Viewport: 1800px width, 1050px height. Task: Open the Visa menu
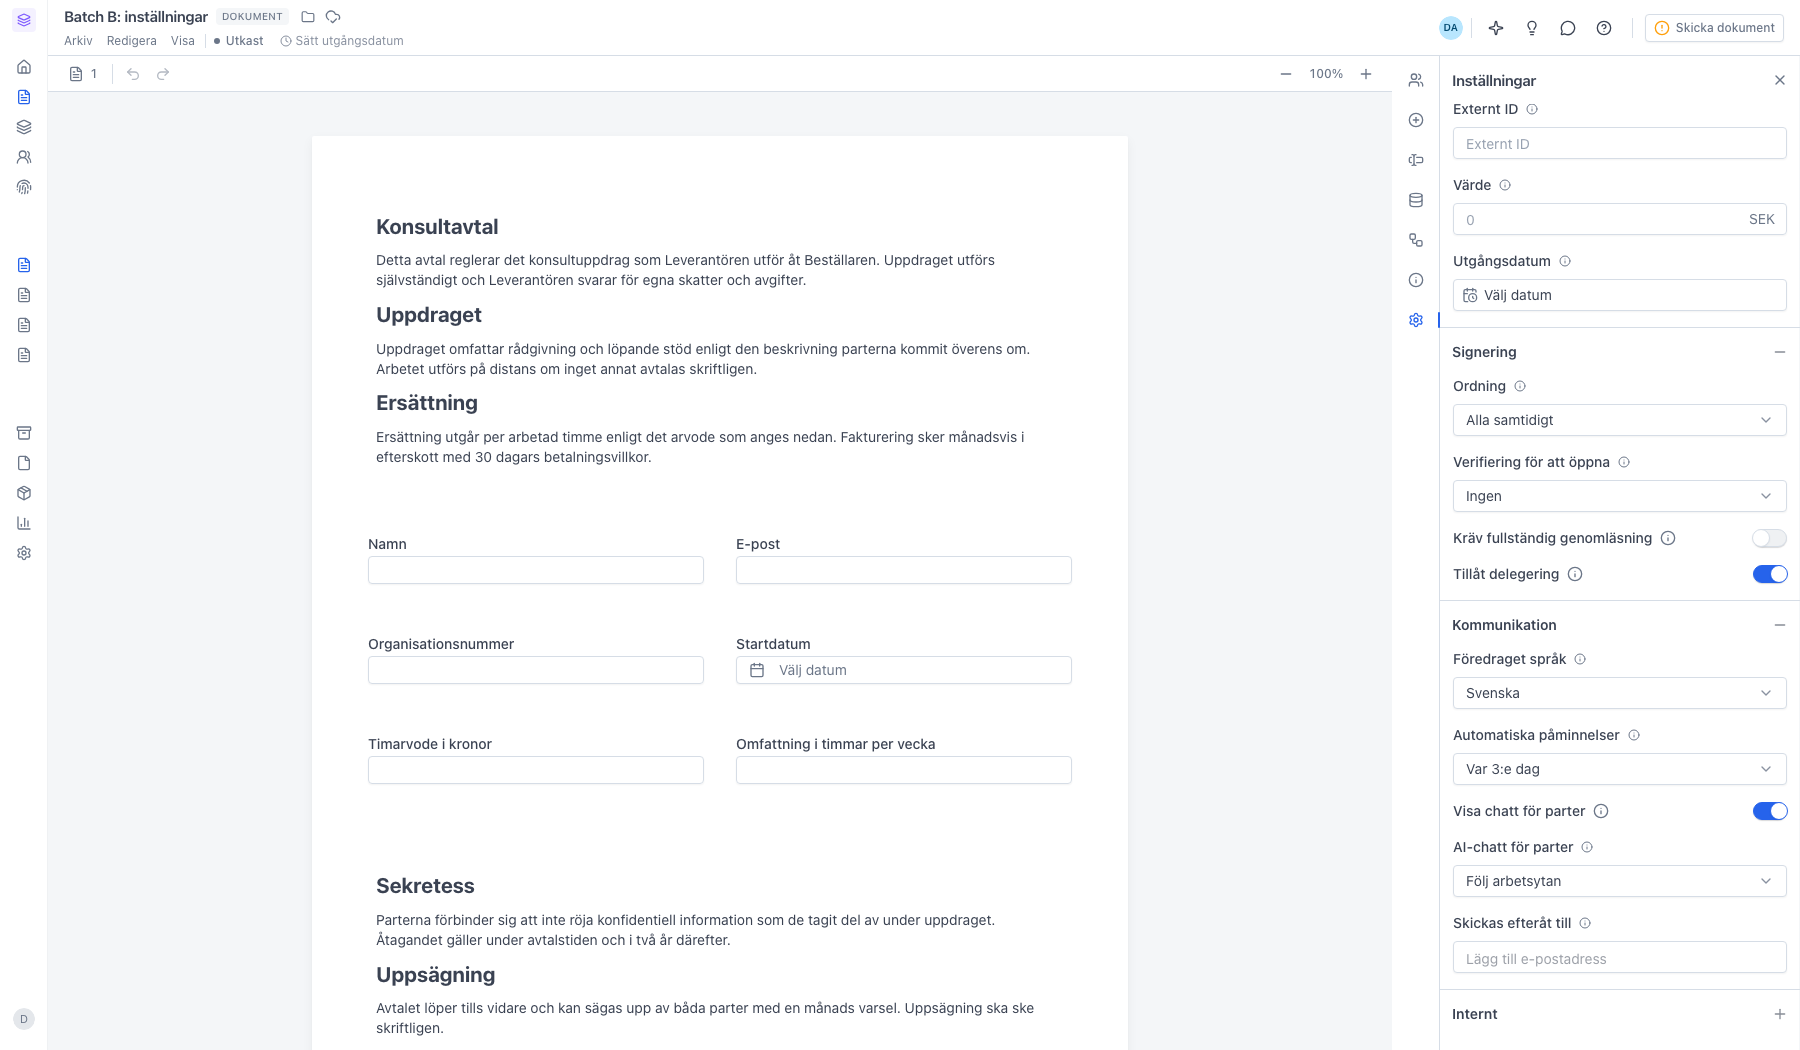[x=183, y=41]
